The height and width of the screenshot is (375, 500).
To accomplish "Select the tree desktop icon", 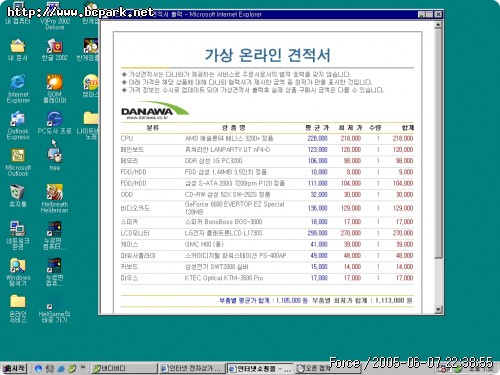I will [55, 159].
